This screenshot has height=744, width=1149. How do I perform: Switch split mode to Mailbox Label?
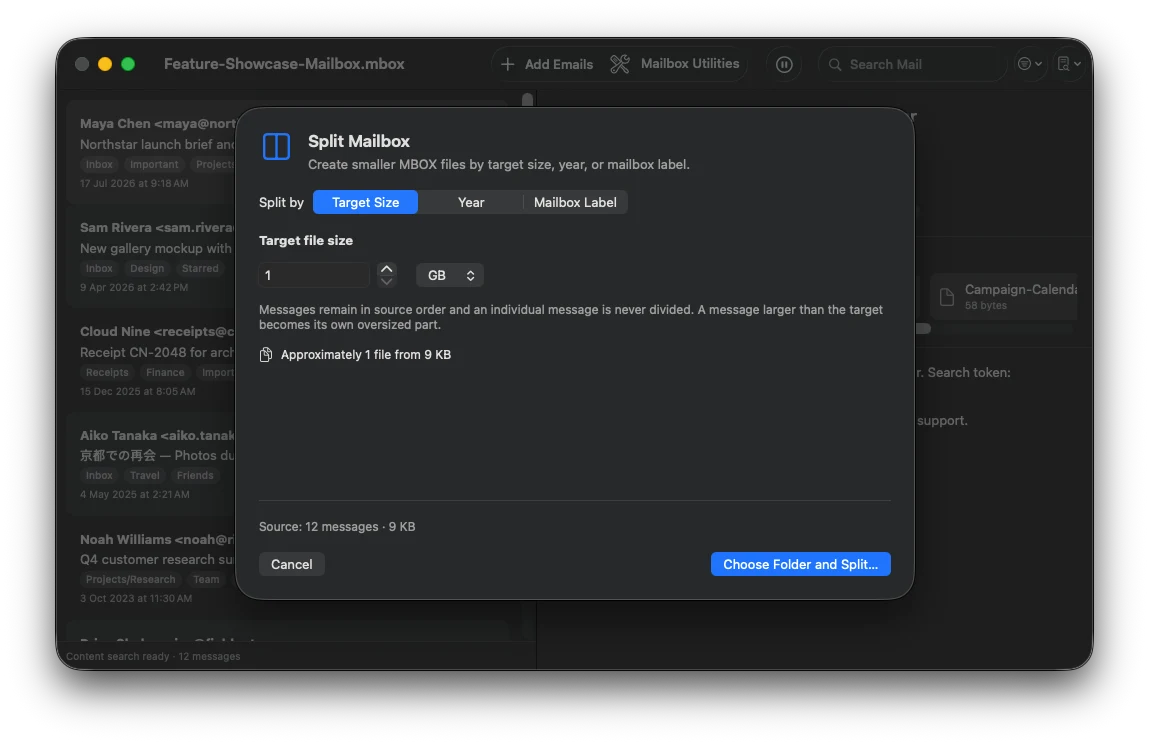pos(575,202)
